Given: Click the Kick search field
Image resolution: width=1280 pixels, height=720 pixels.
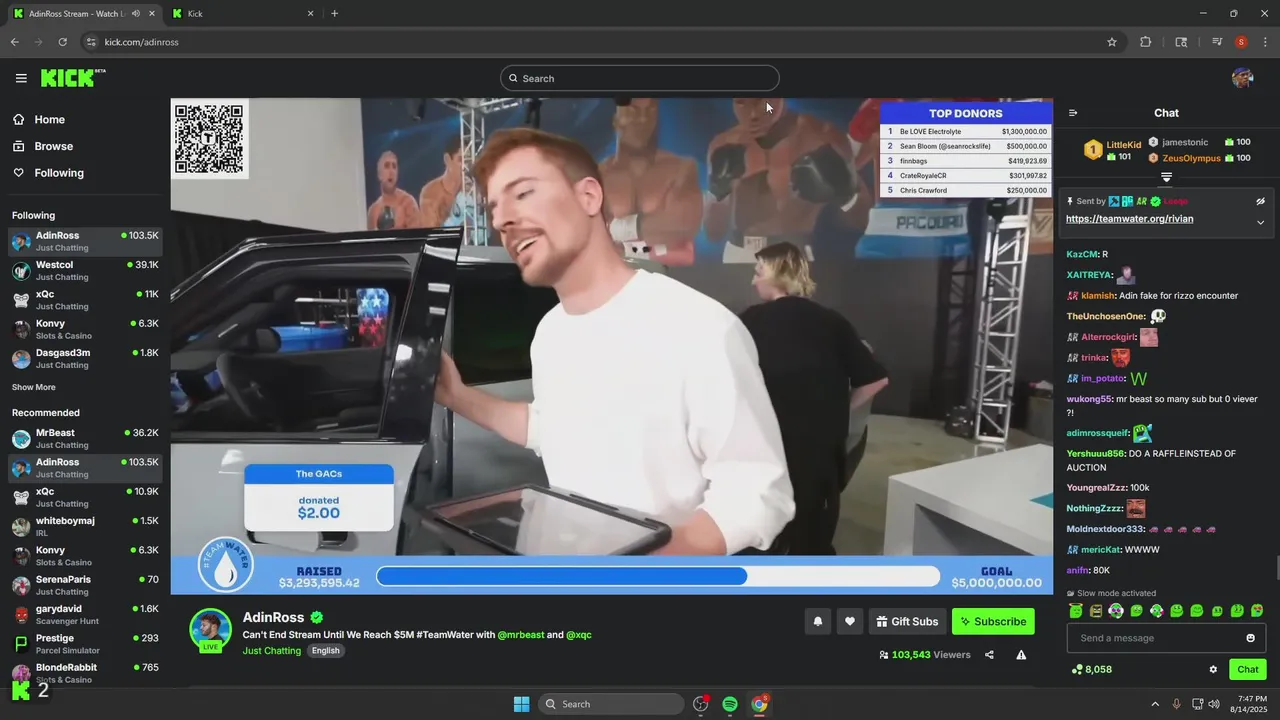Looking at the screenshot, I should [639, 78].
